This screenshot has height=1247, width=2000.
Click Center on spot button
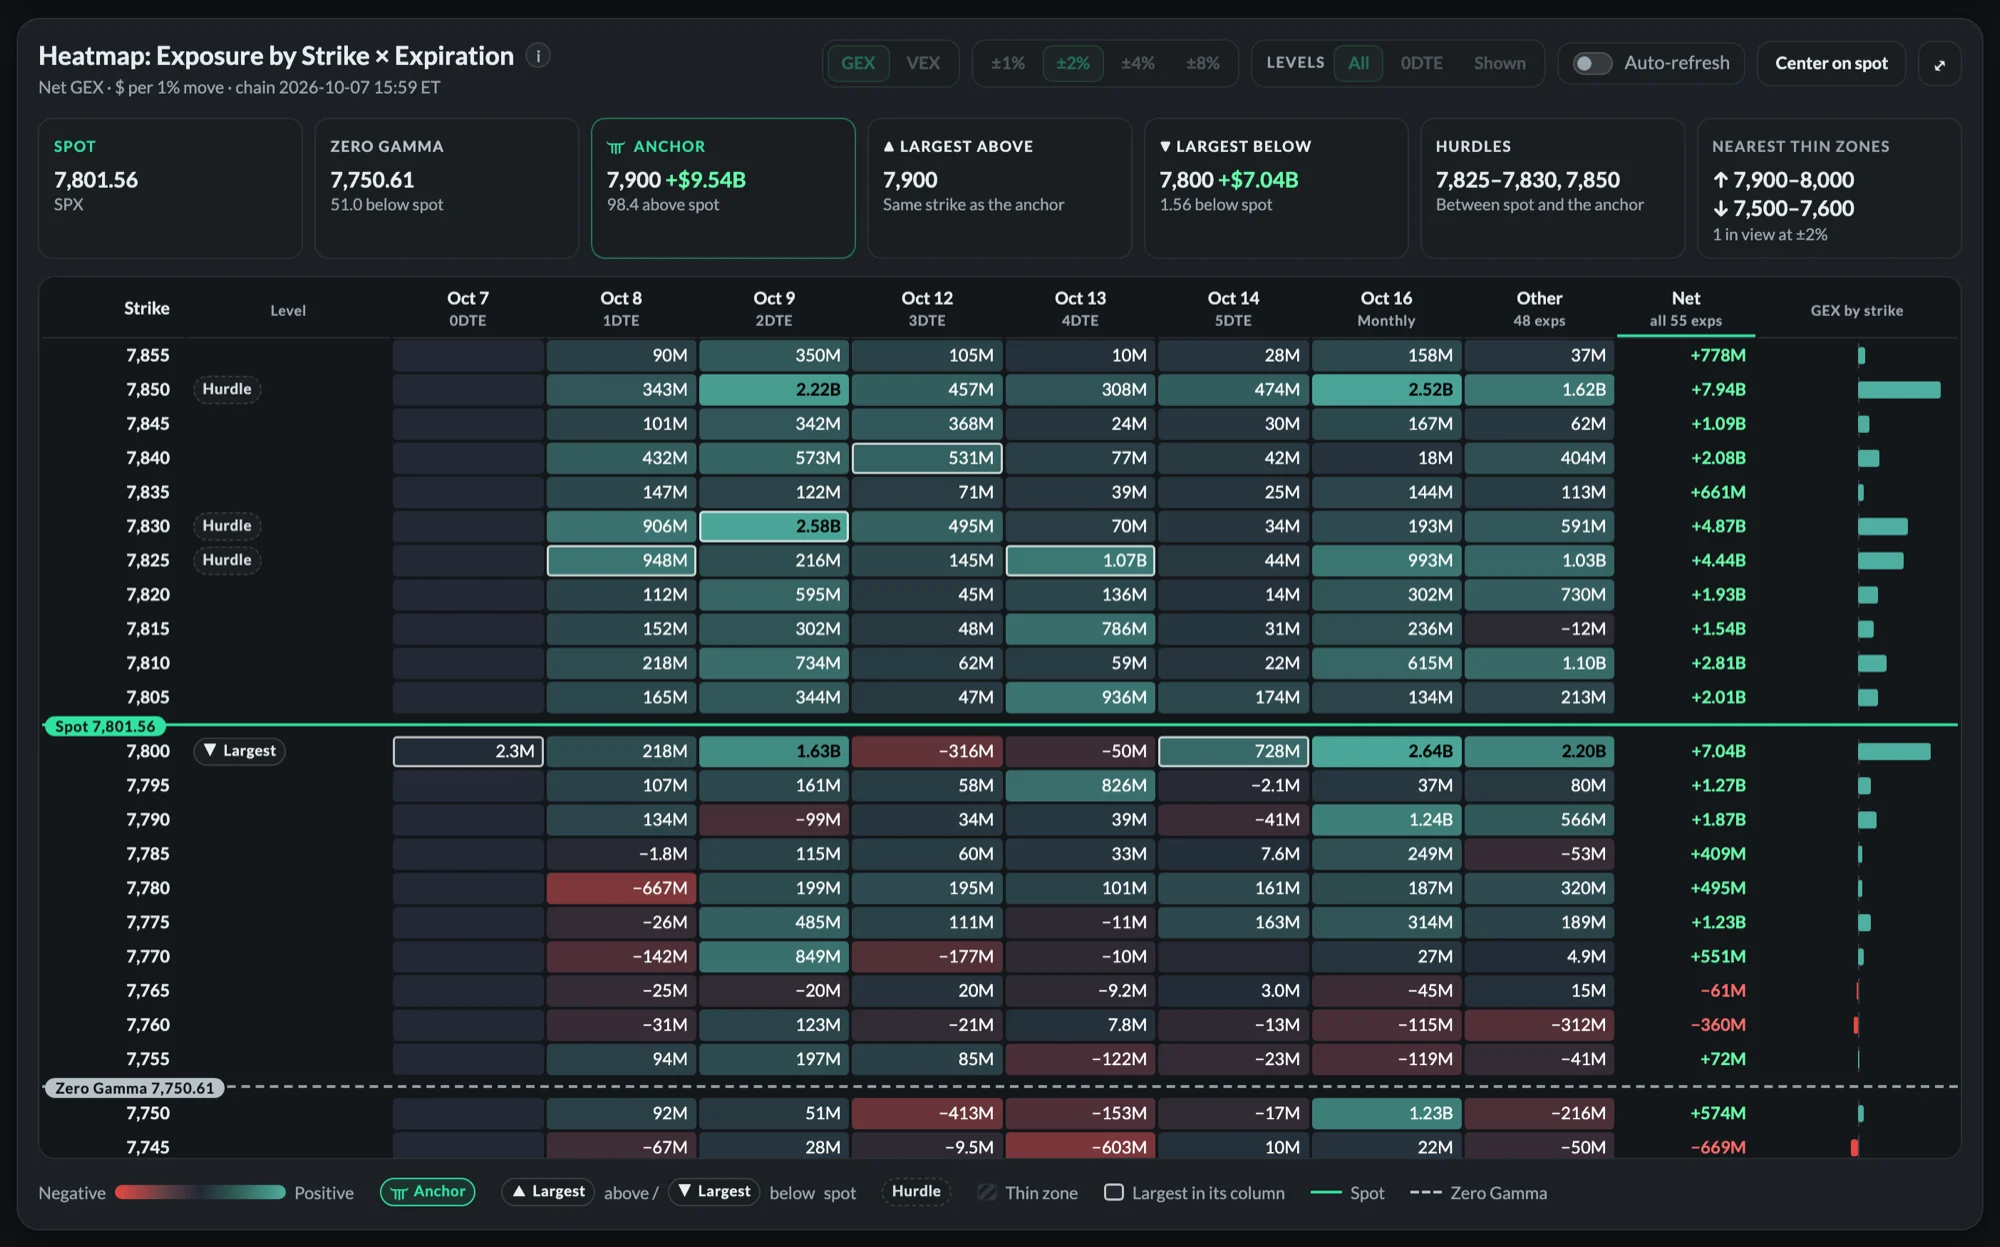point(1831,63)
